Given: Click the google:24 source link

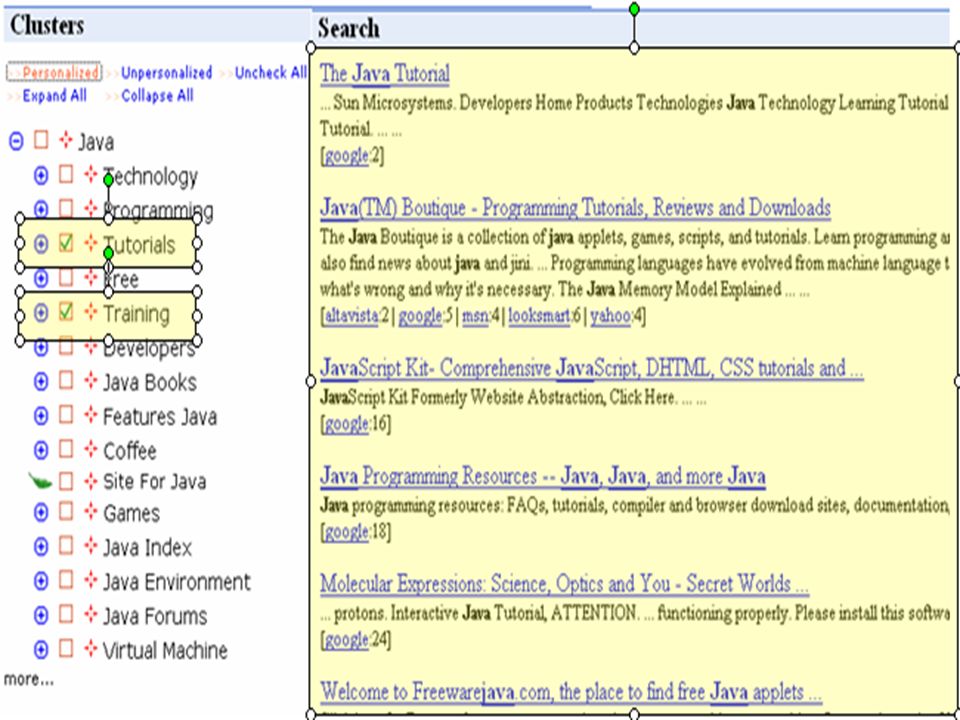Looking at the screenshot, I should pos(347,640).
